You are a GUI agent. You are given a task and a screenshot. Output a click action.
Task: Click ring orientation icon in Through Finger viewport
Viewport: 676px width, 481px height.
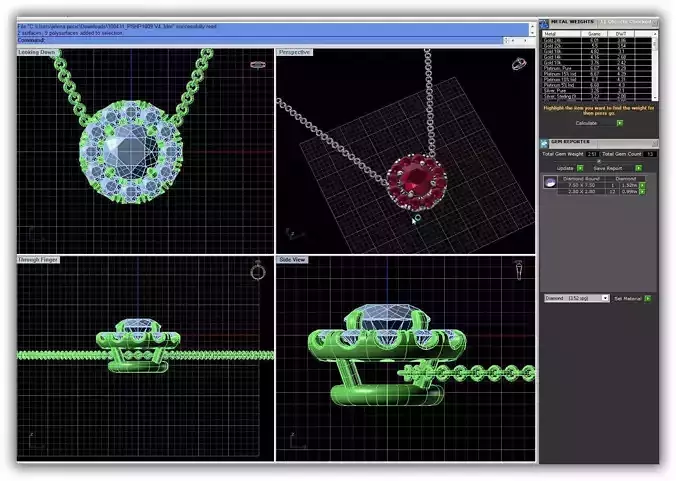[258, 271]
